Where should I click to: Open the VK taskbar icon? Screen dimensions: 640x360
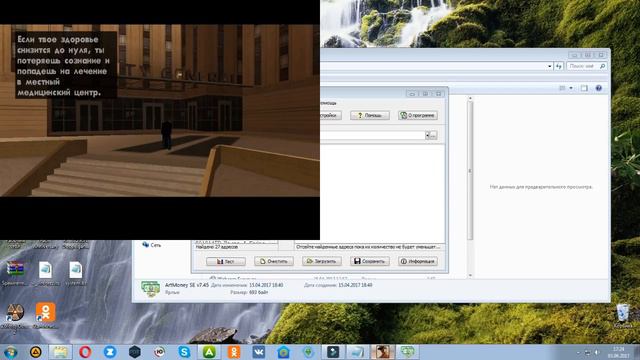coord(259,352)
